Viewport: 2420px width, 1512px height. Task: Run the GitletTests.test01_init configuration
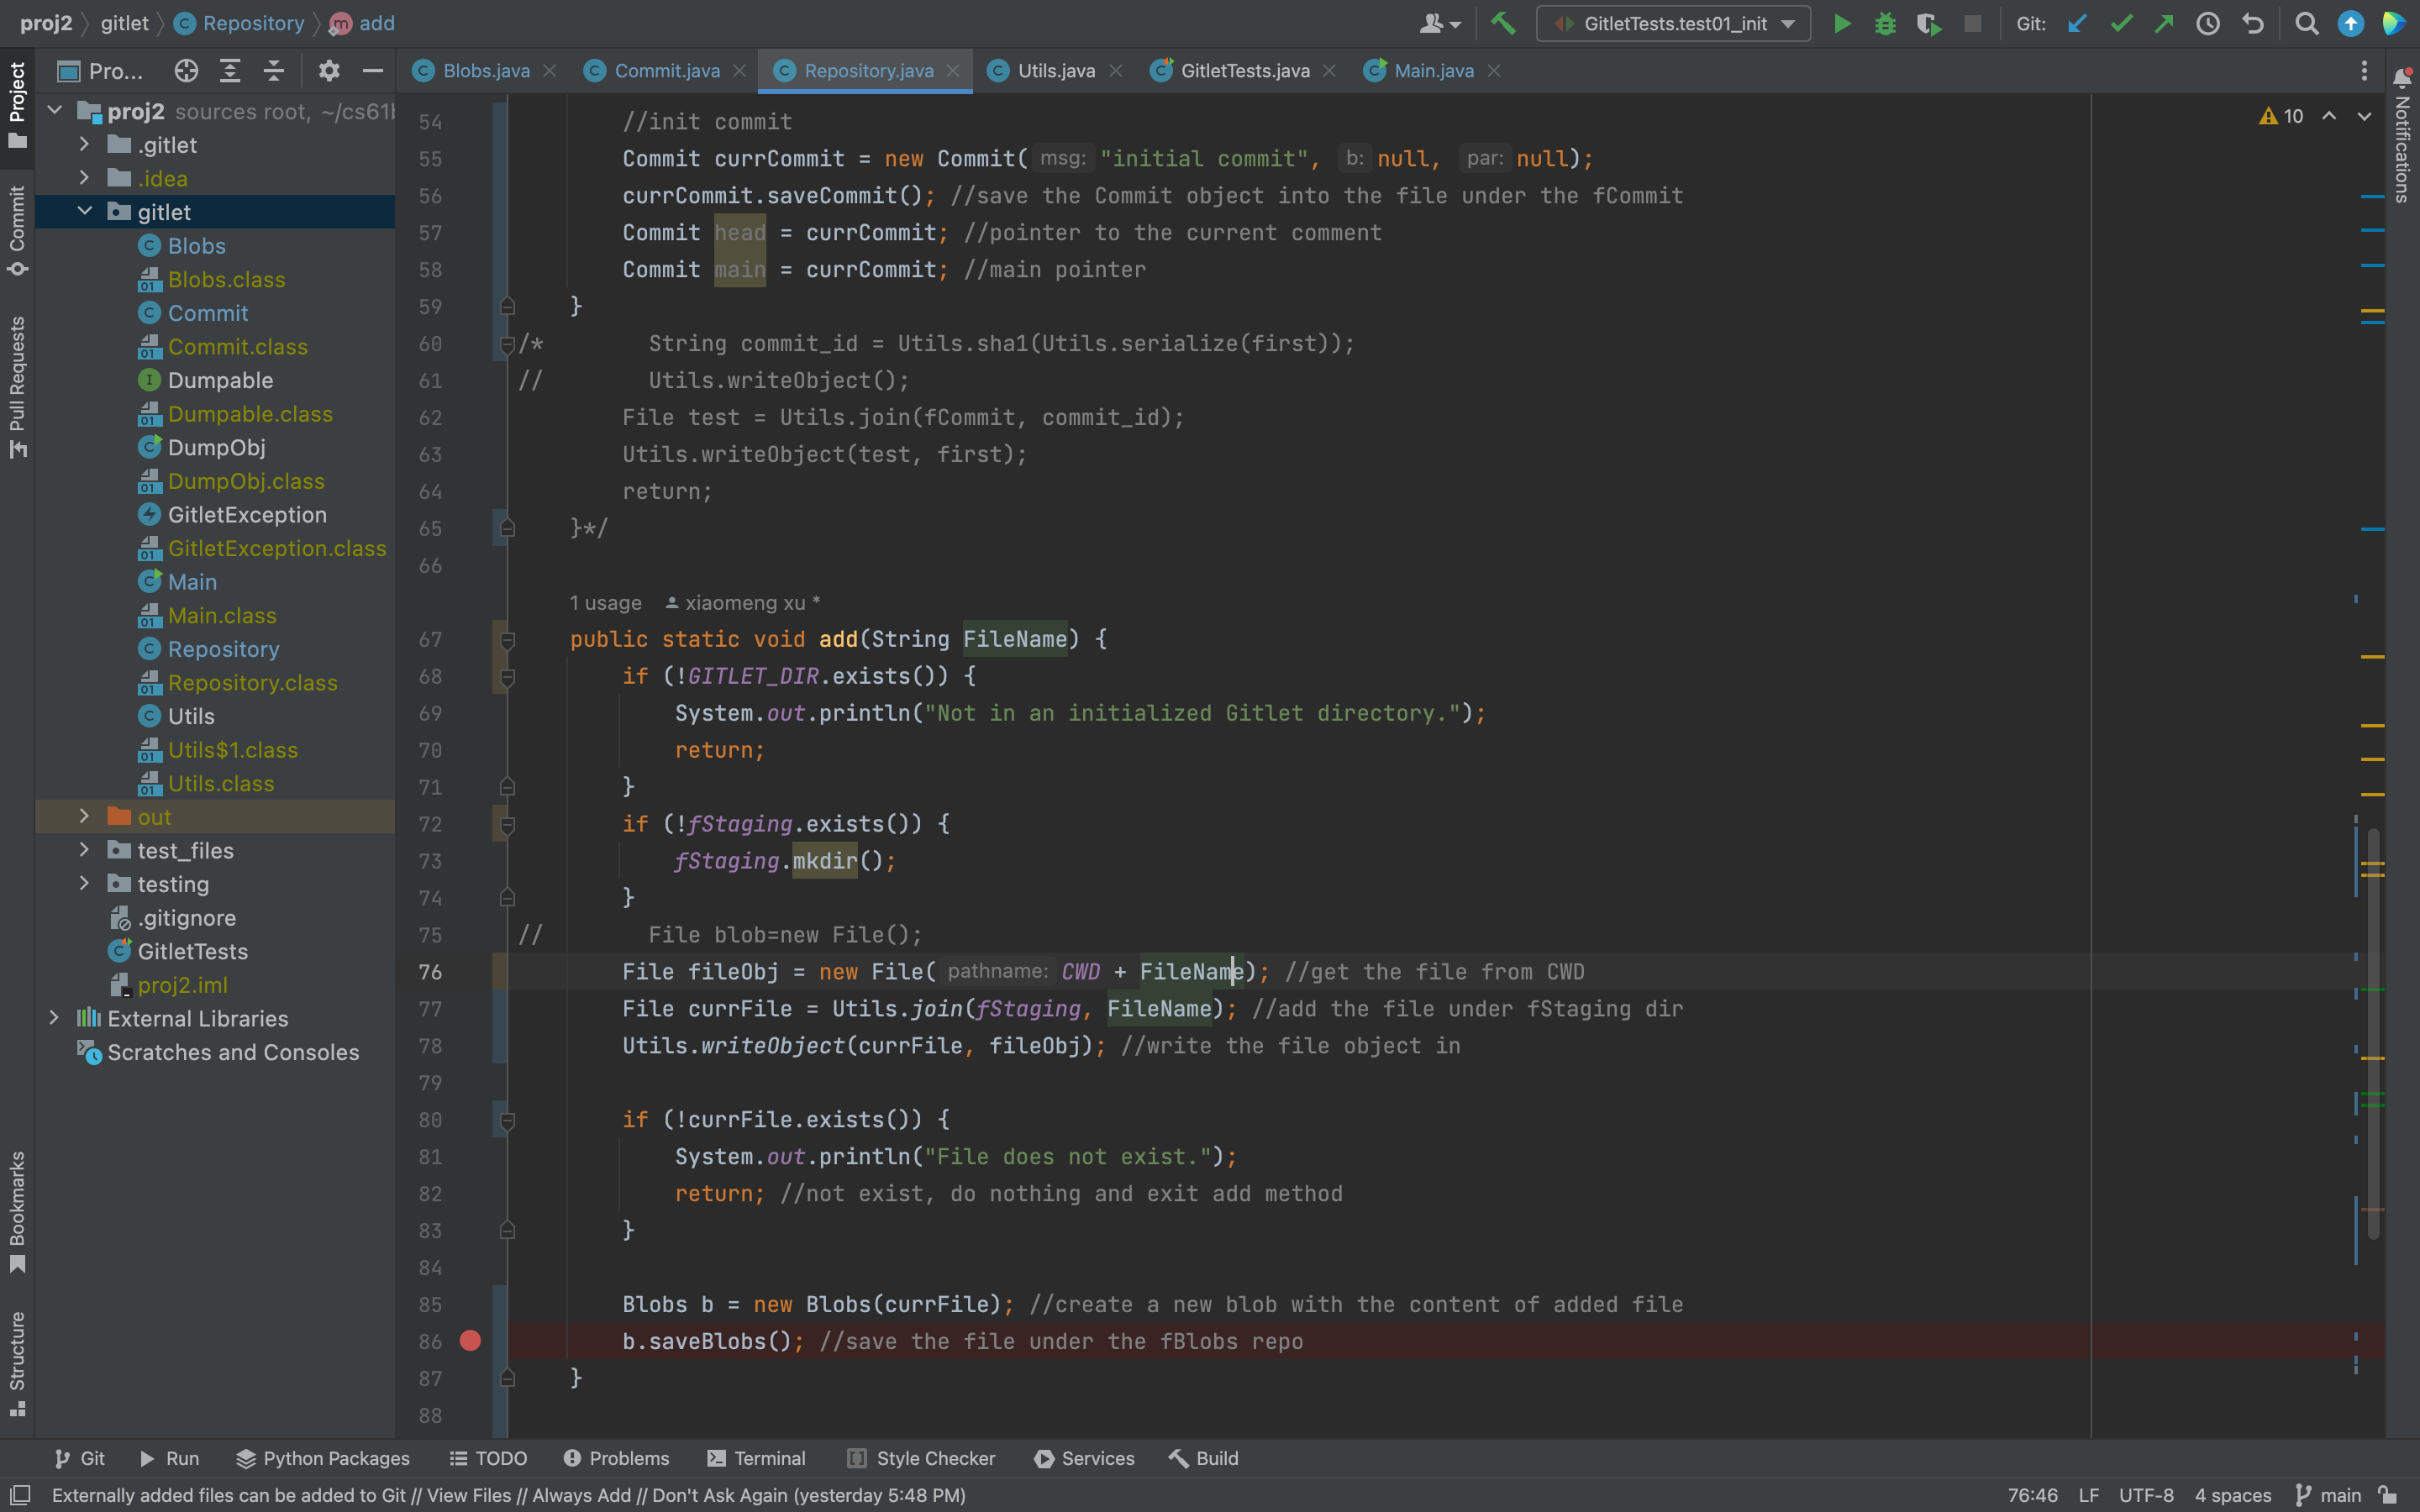pos(1841,23)
